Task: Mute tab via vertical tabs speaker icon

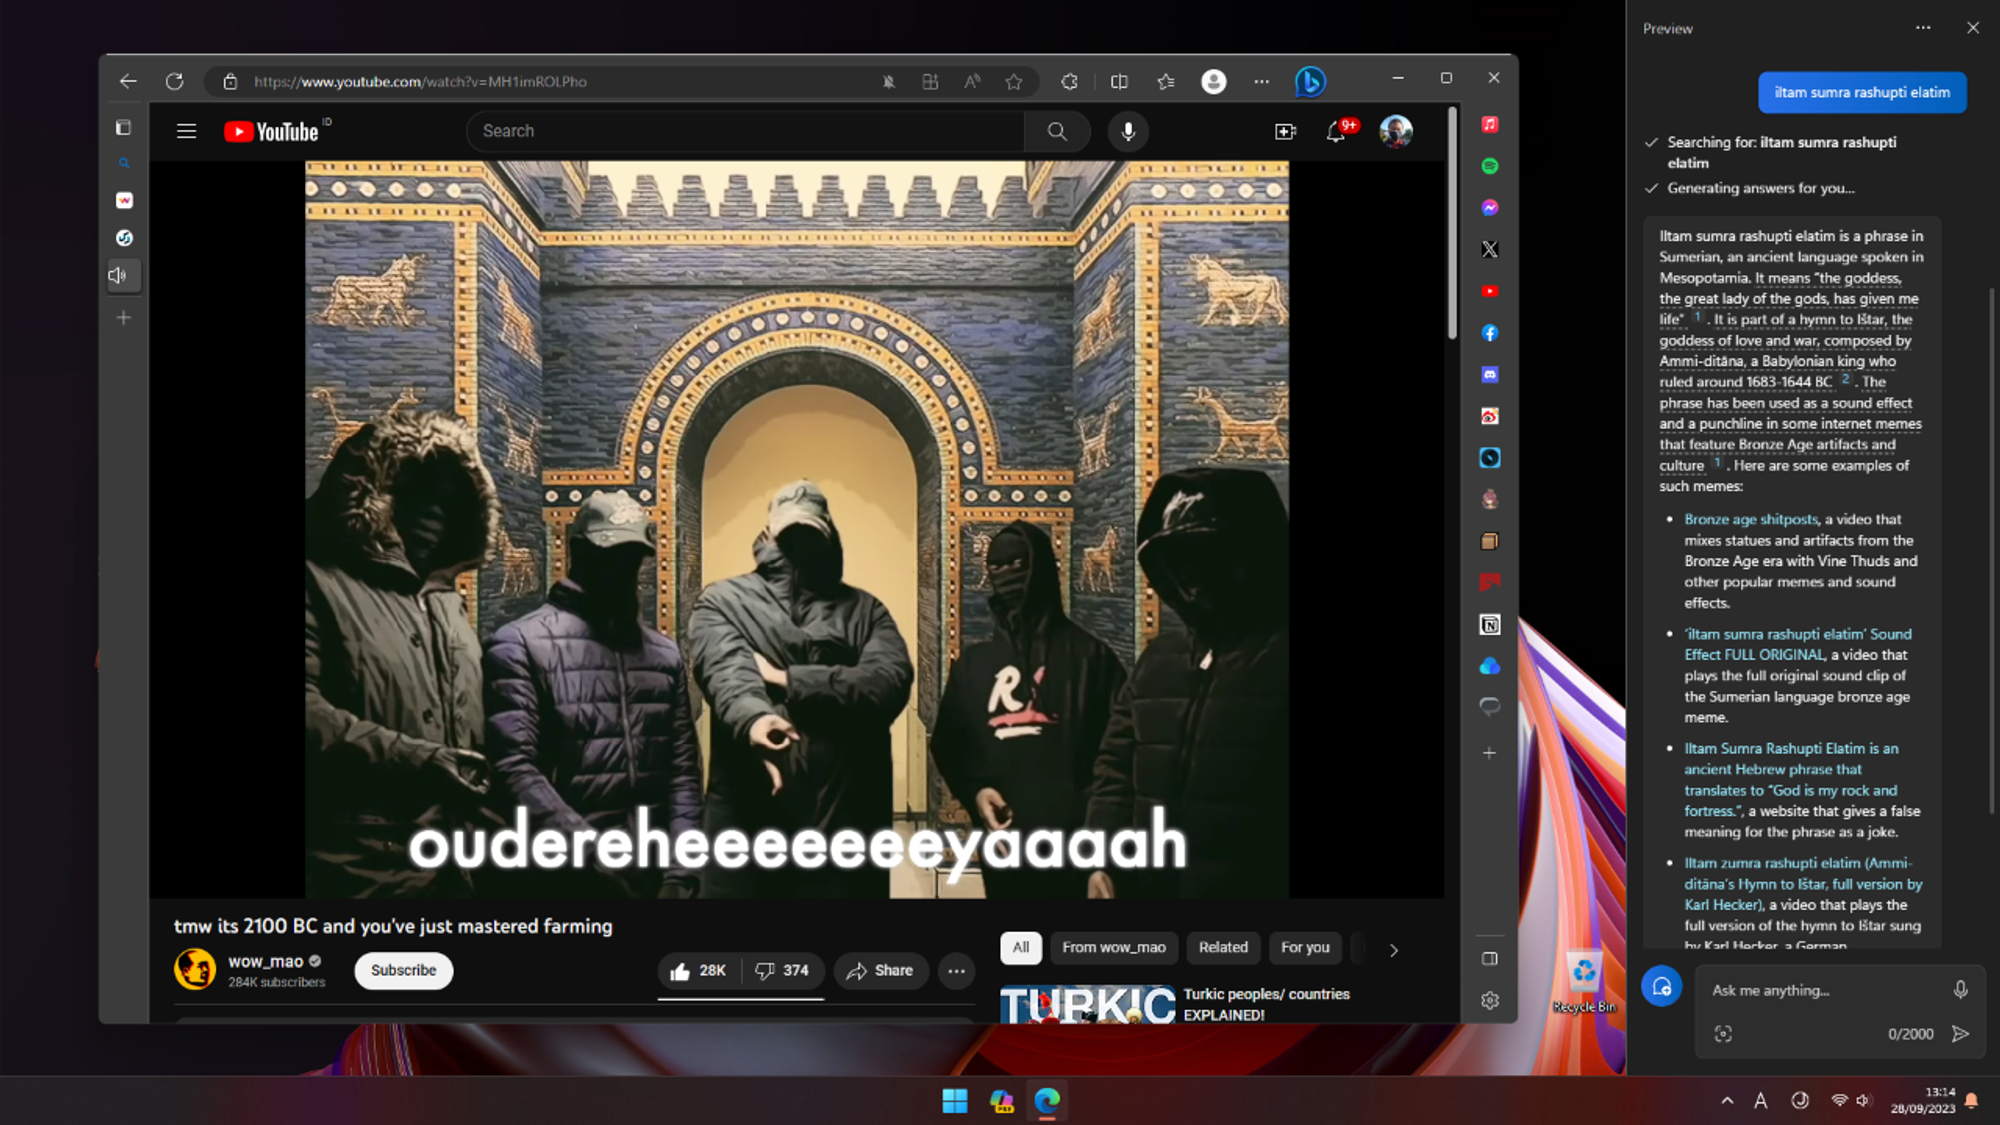Action: point(119,276)
